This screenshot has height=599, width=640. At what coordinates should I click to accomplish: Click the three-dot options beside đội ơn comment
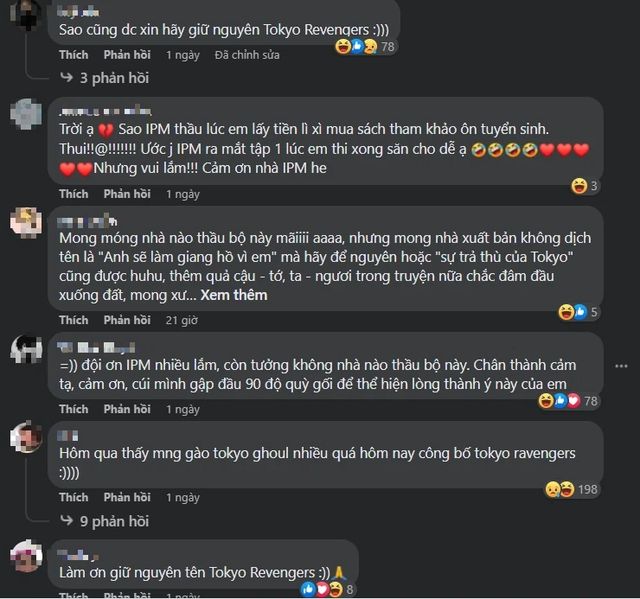[621, 366]
